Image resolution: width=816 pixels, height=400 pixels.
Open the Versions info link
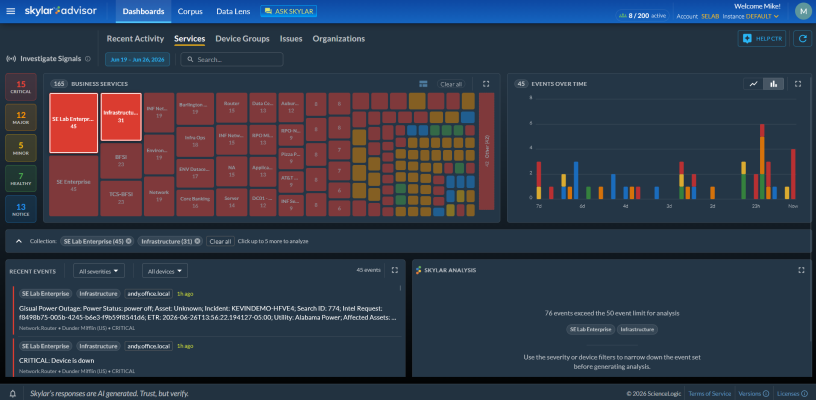[754, 394]
